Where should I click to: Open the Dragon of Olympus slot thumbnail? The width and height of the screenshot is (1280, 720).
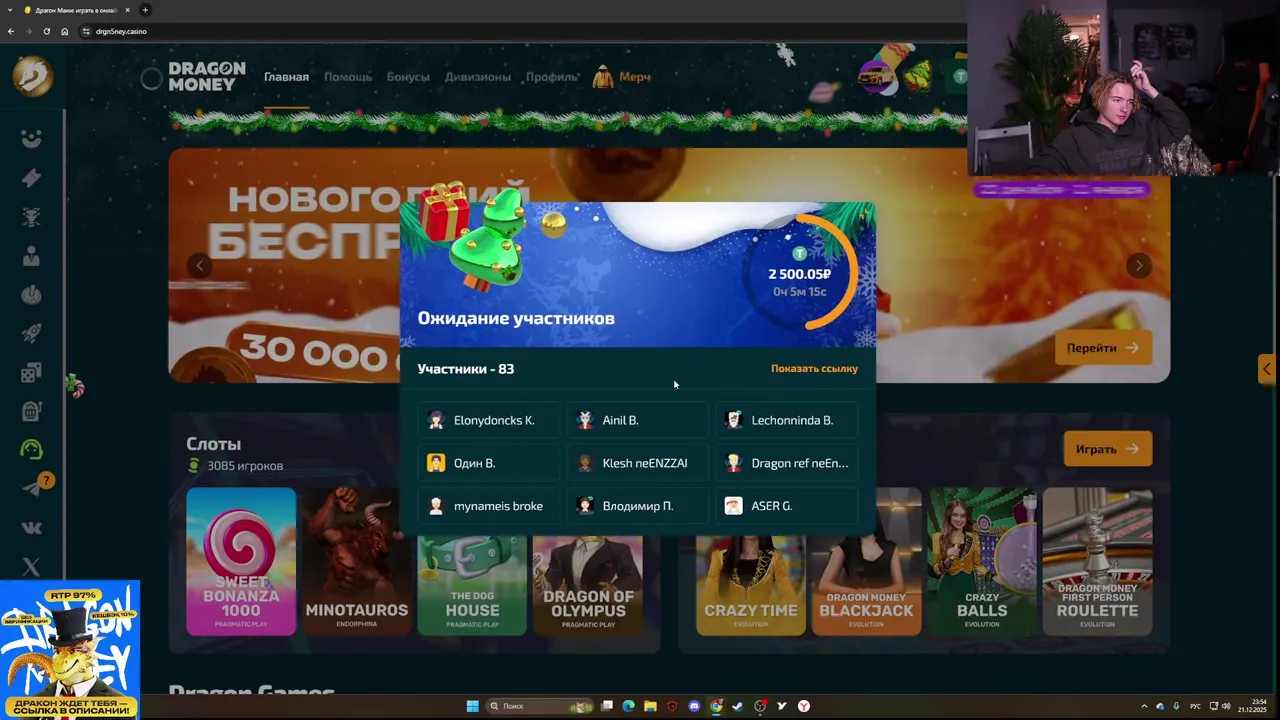pos(588,561)
